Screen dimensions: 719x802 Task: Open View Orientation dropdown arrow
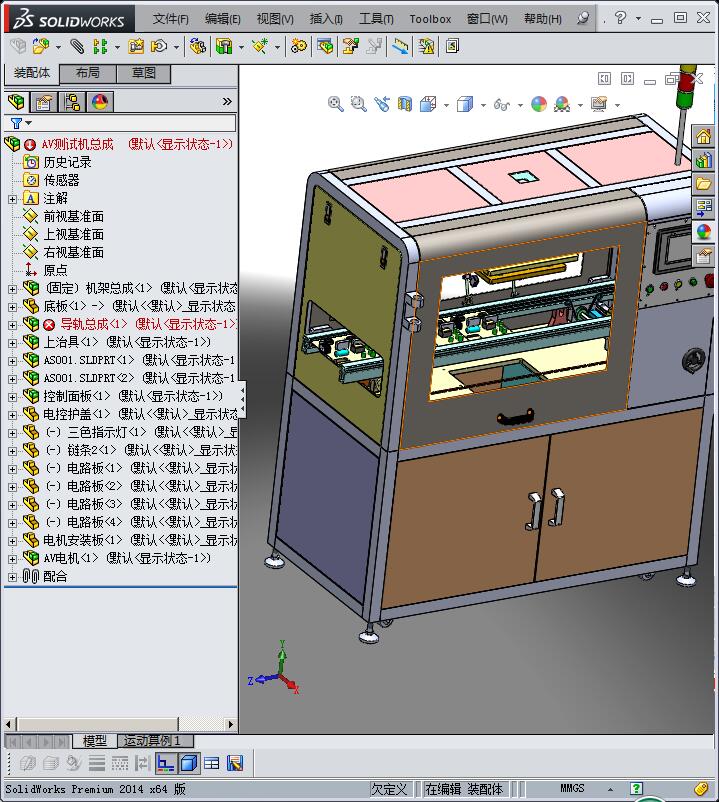[x=446, y=105]
